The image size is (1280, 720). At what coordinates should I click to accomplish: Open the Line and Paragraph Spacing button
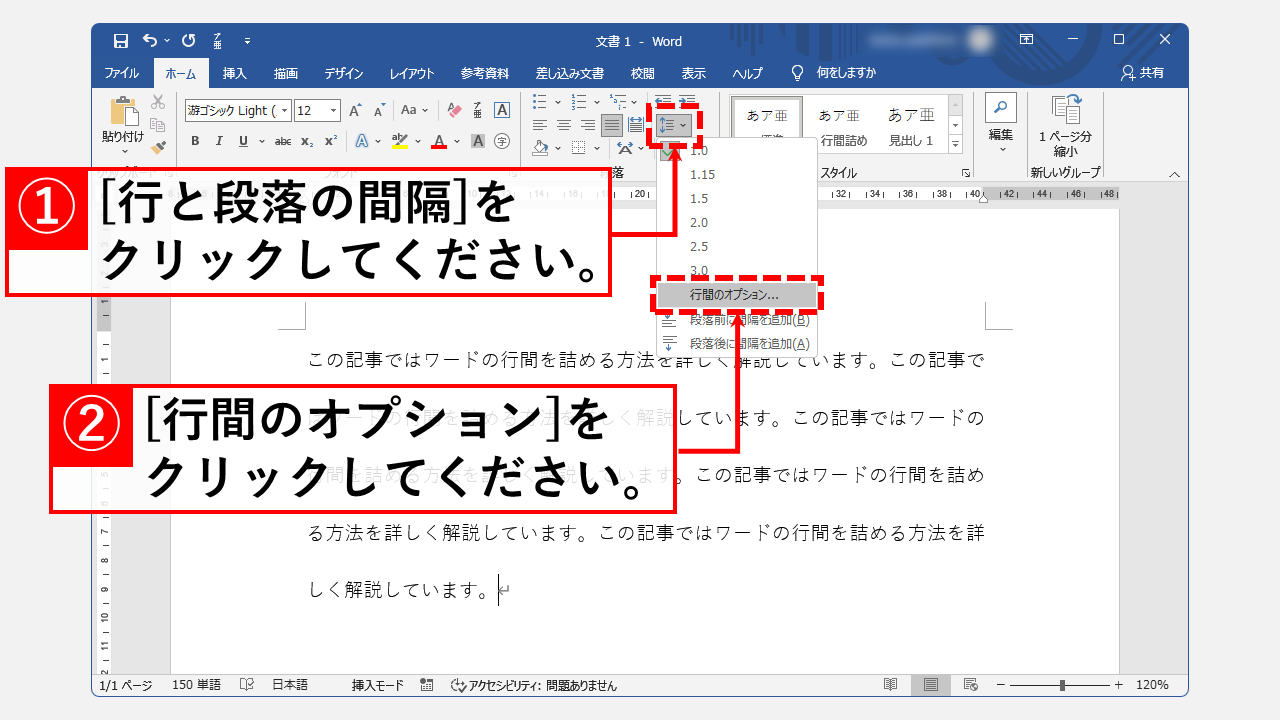(672, 125)
